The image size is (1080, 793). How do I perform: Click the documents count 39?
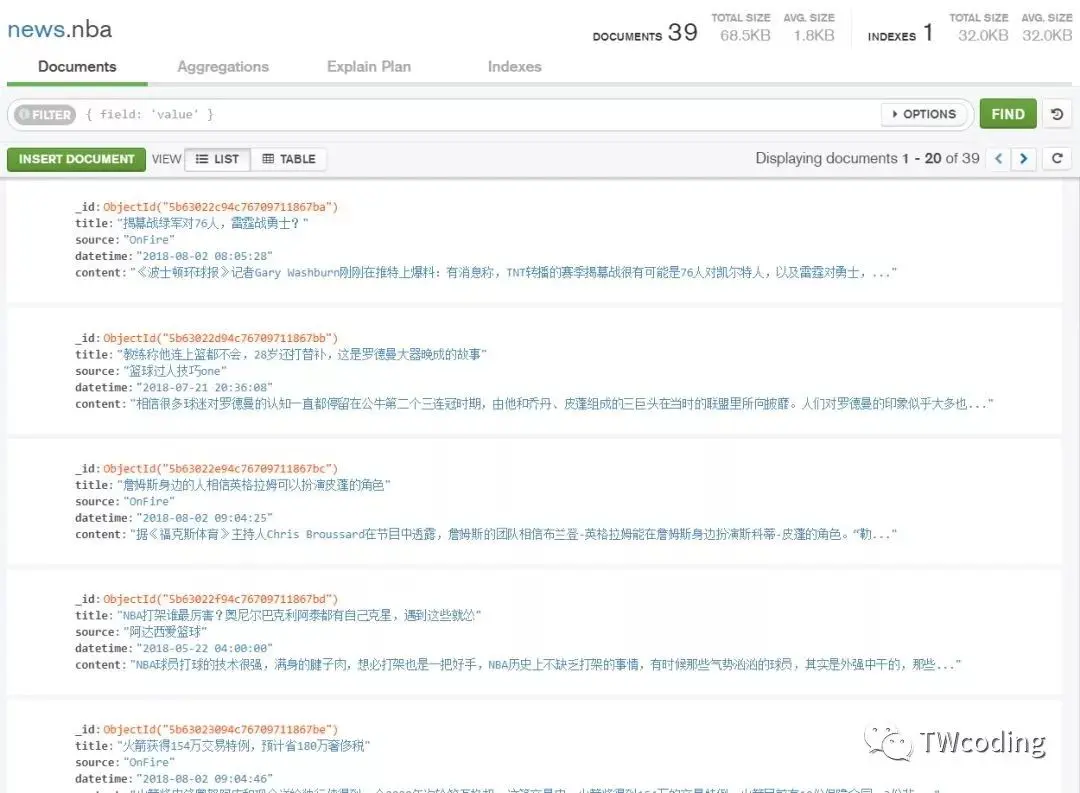683,32
